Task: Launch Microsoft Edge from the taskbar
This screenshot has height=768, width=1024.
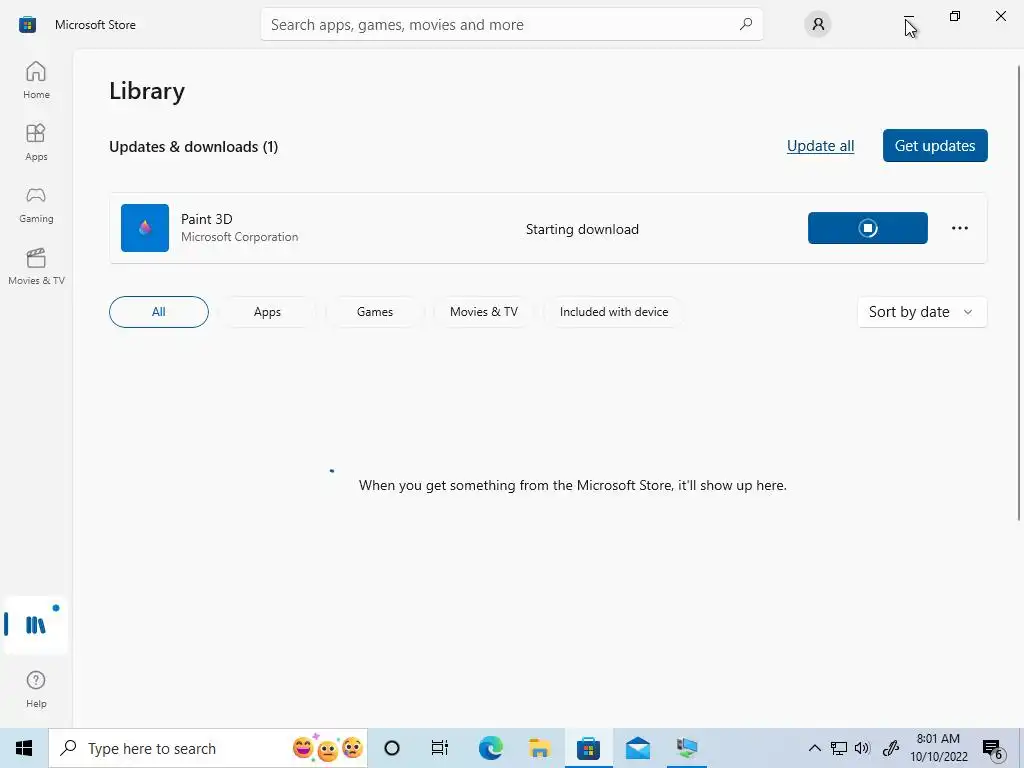Action: 490,748
